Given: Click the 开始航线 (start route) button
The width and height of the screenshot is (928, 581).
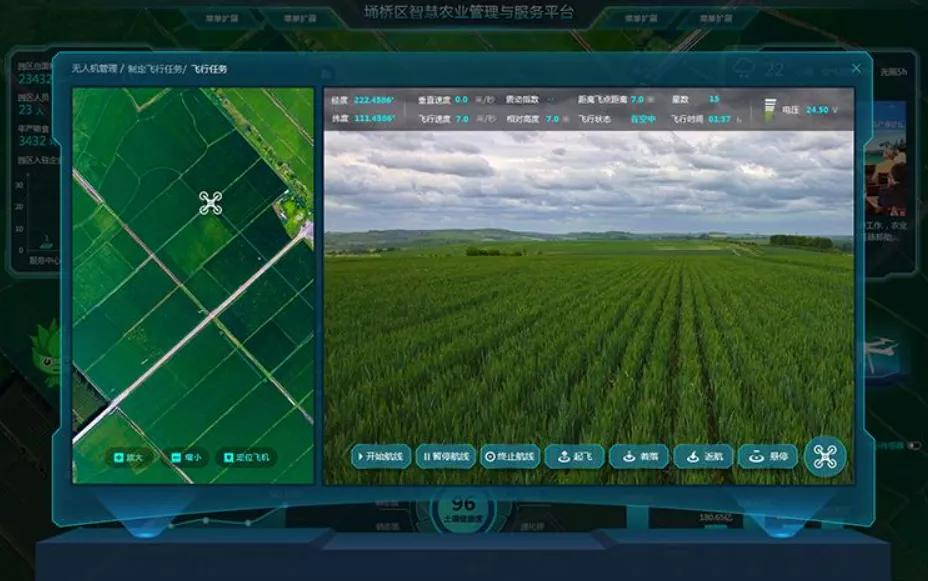Looking at the screenshot, I should point(380,456).
